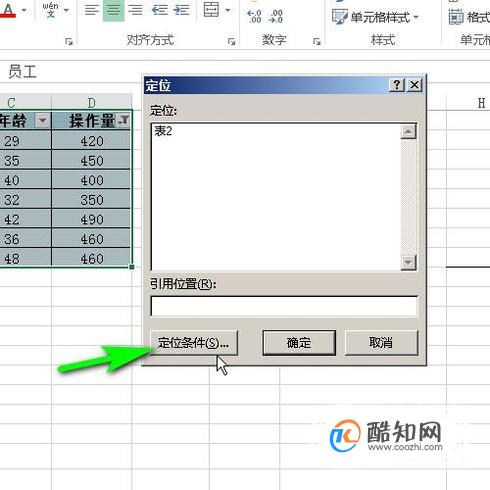Image resolution: width=490 pixels, height=490 pixels.
Task: Select 表2 in the 定位 list
Action: [x=163, y=131]
